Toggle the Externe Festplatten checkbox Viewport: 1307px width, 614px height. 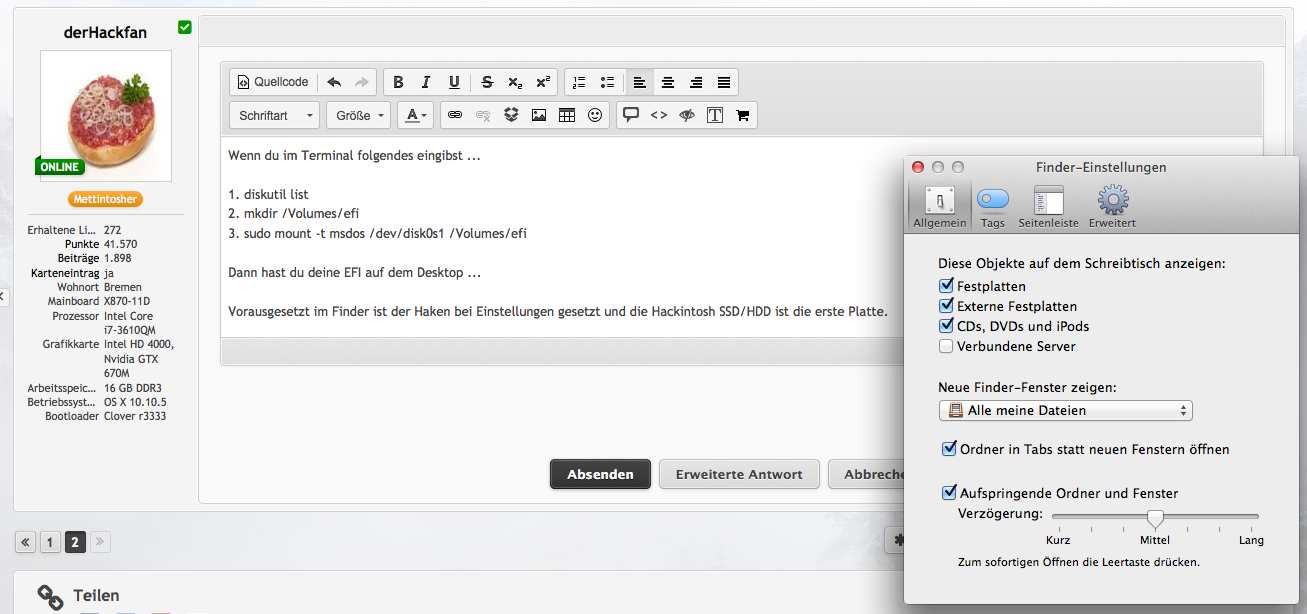coord(946,306)
